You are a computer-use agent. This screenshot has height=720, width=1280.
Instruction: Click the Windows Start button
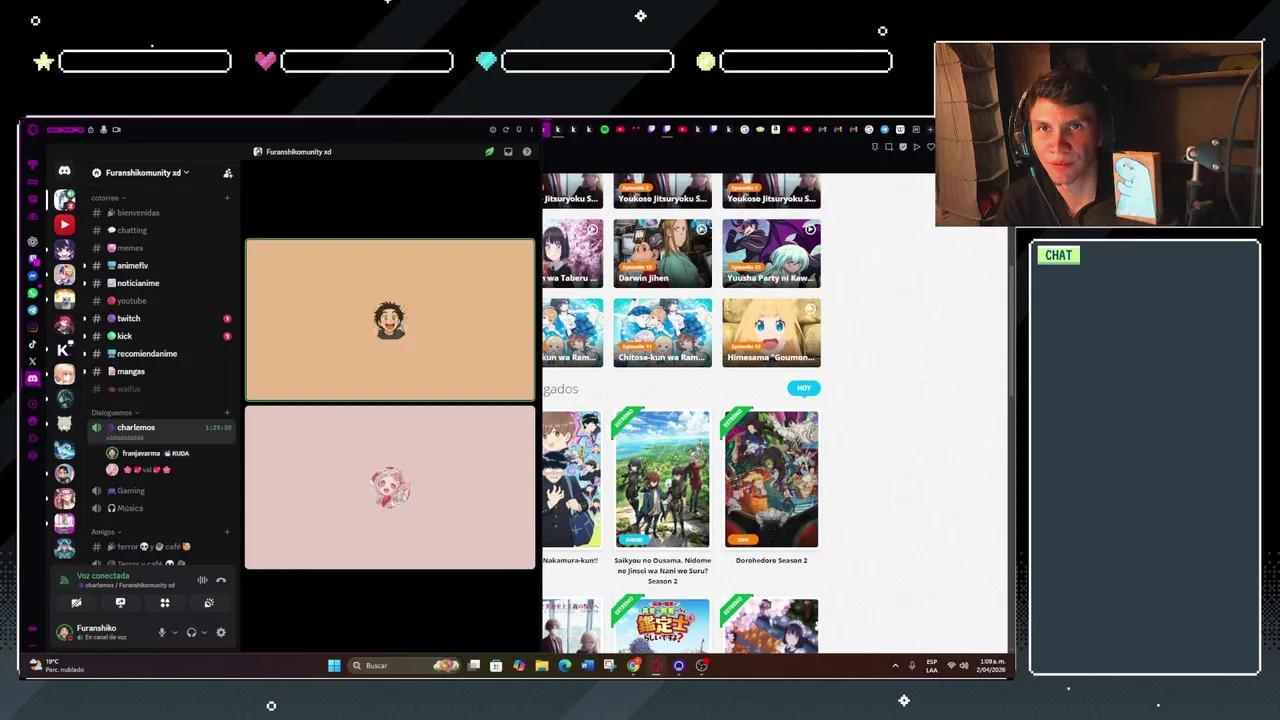click(334, 665)
